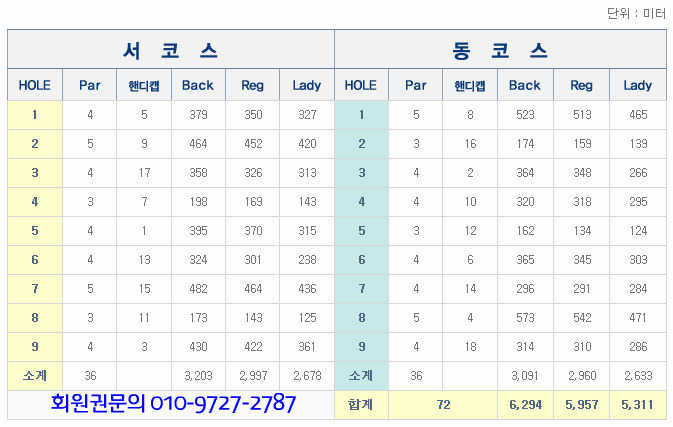This screenshot has height=427, width=673.
Task: Select the 서코스 hole 6 Lady value 238
Action: coord(307,260)
